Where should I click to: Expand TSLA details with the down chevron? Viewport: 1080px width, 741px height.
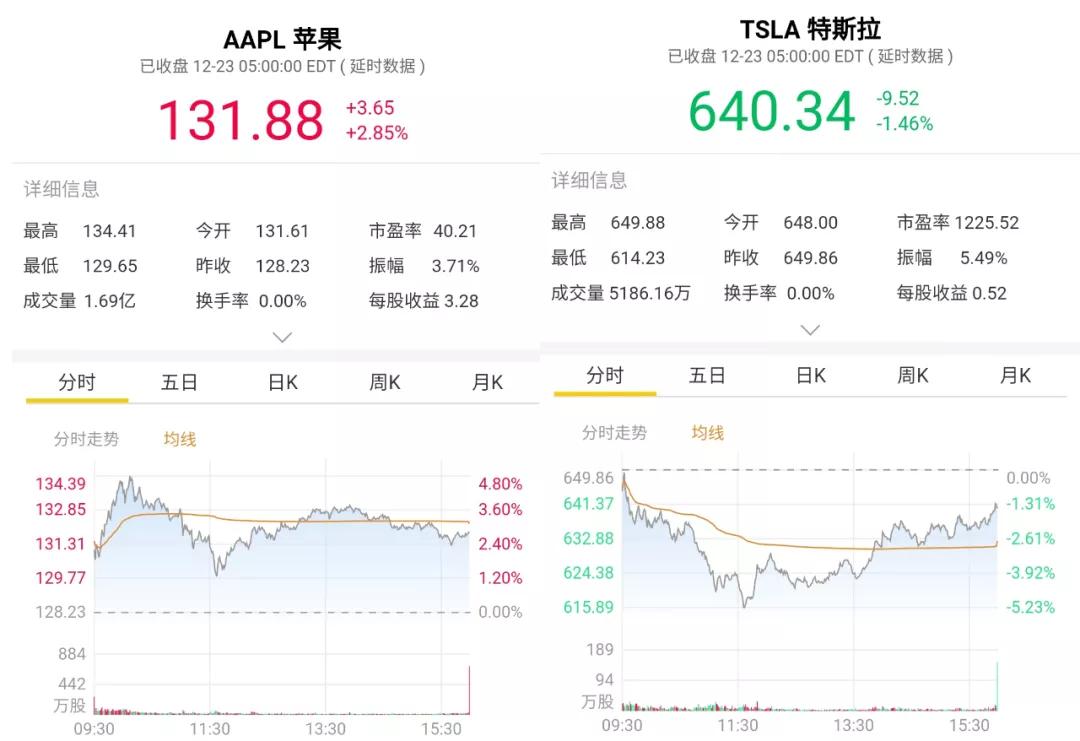pyautogui.click(x=811, y=329)
